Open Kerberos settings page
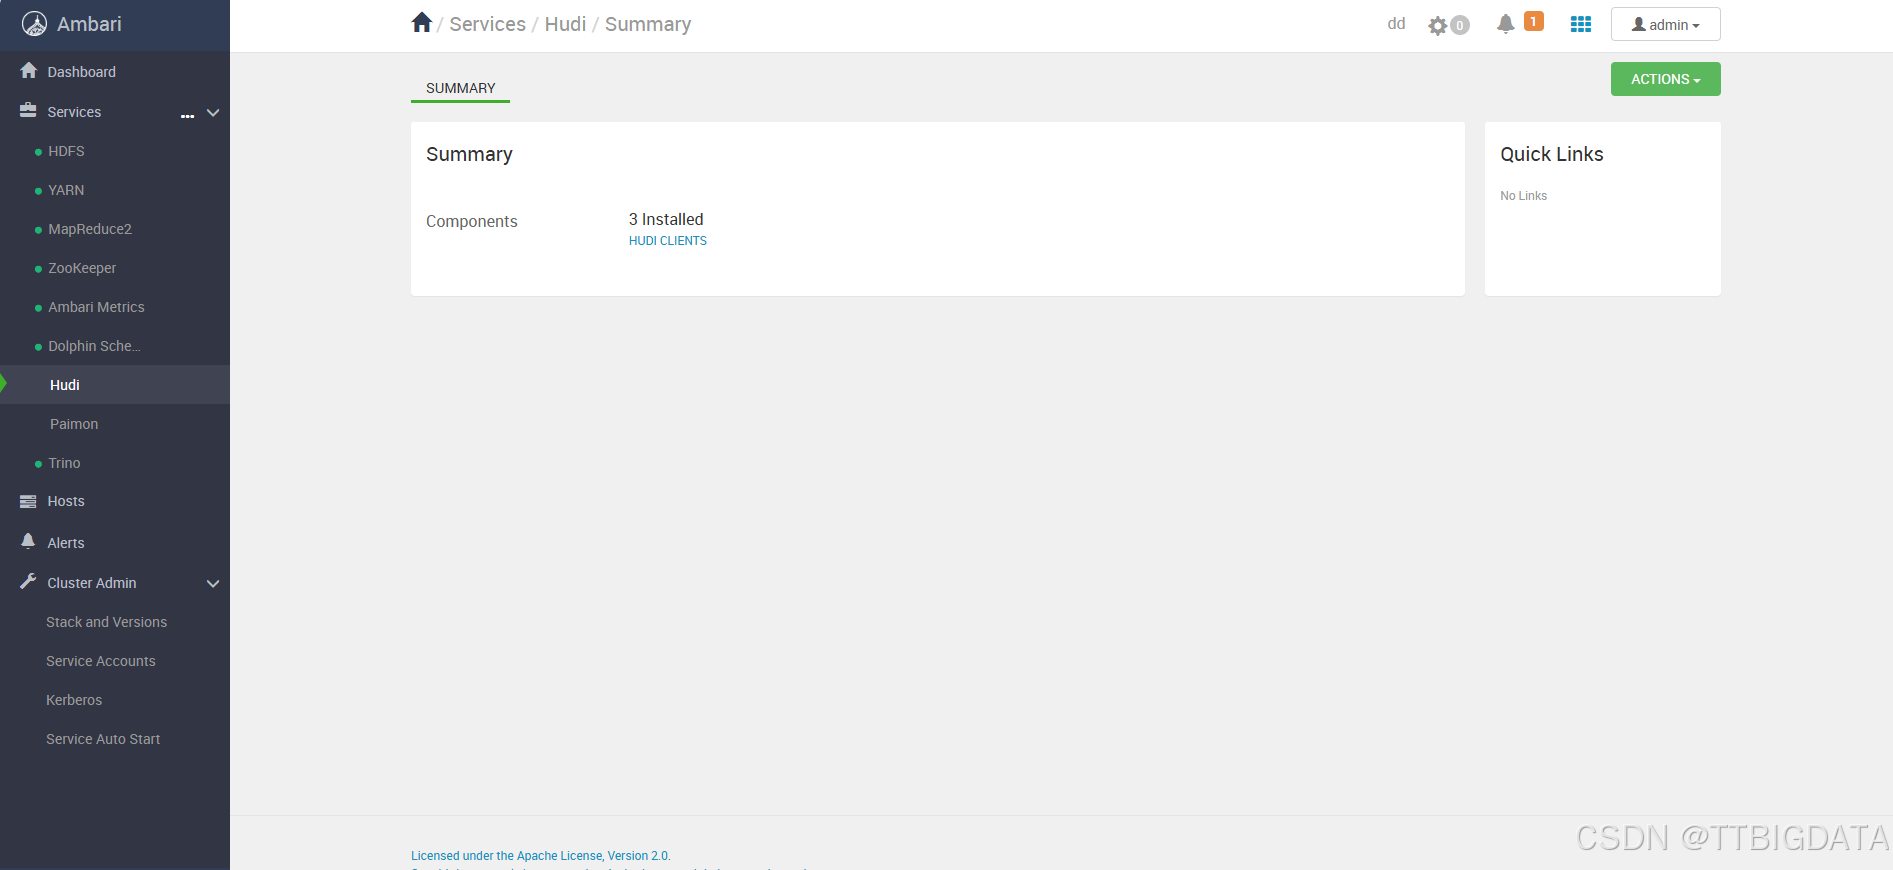Image resolution: width=1893 pixels, height=870 pixels. point(74,700)
